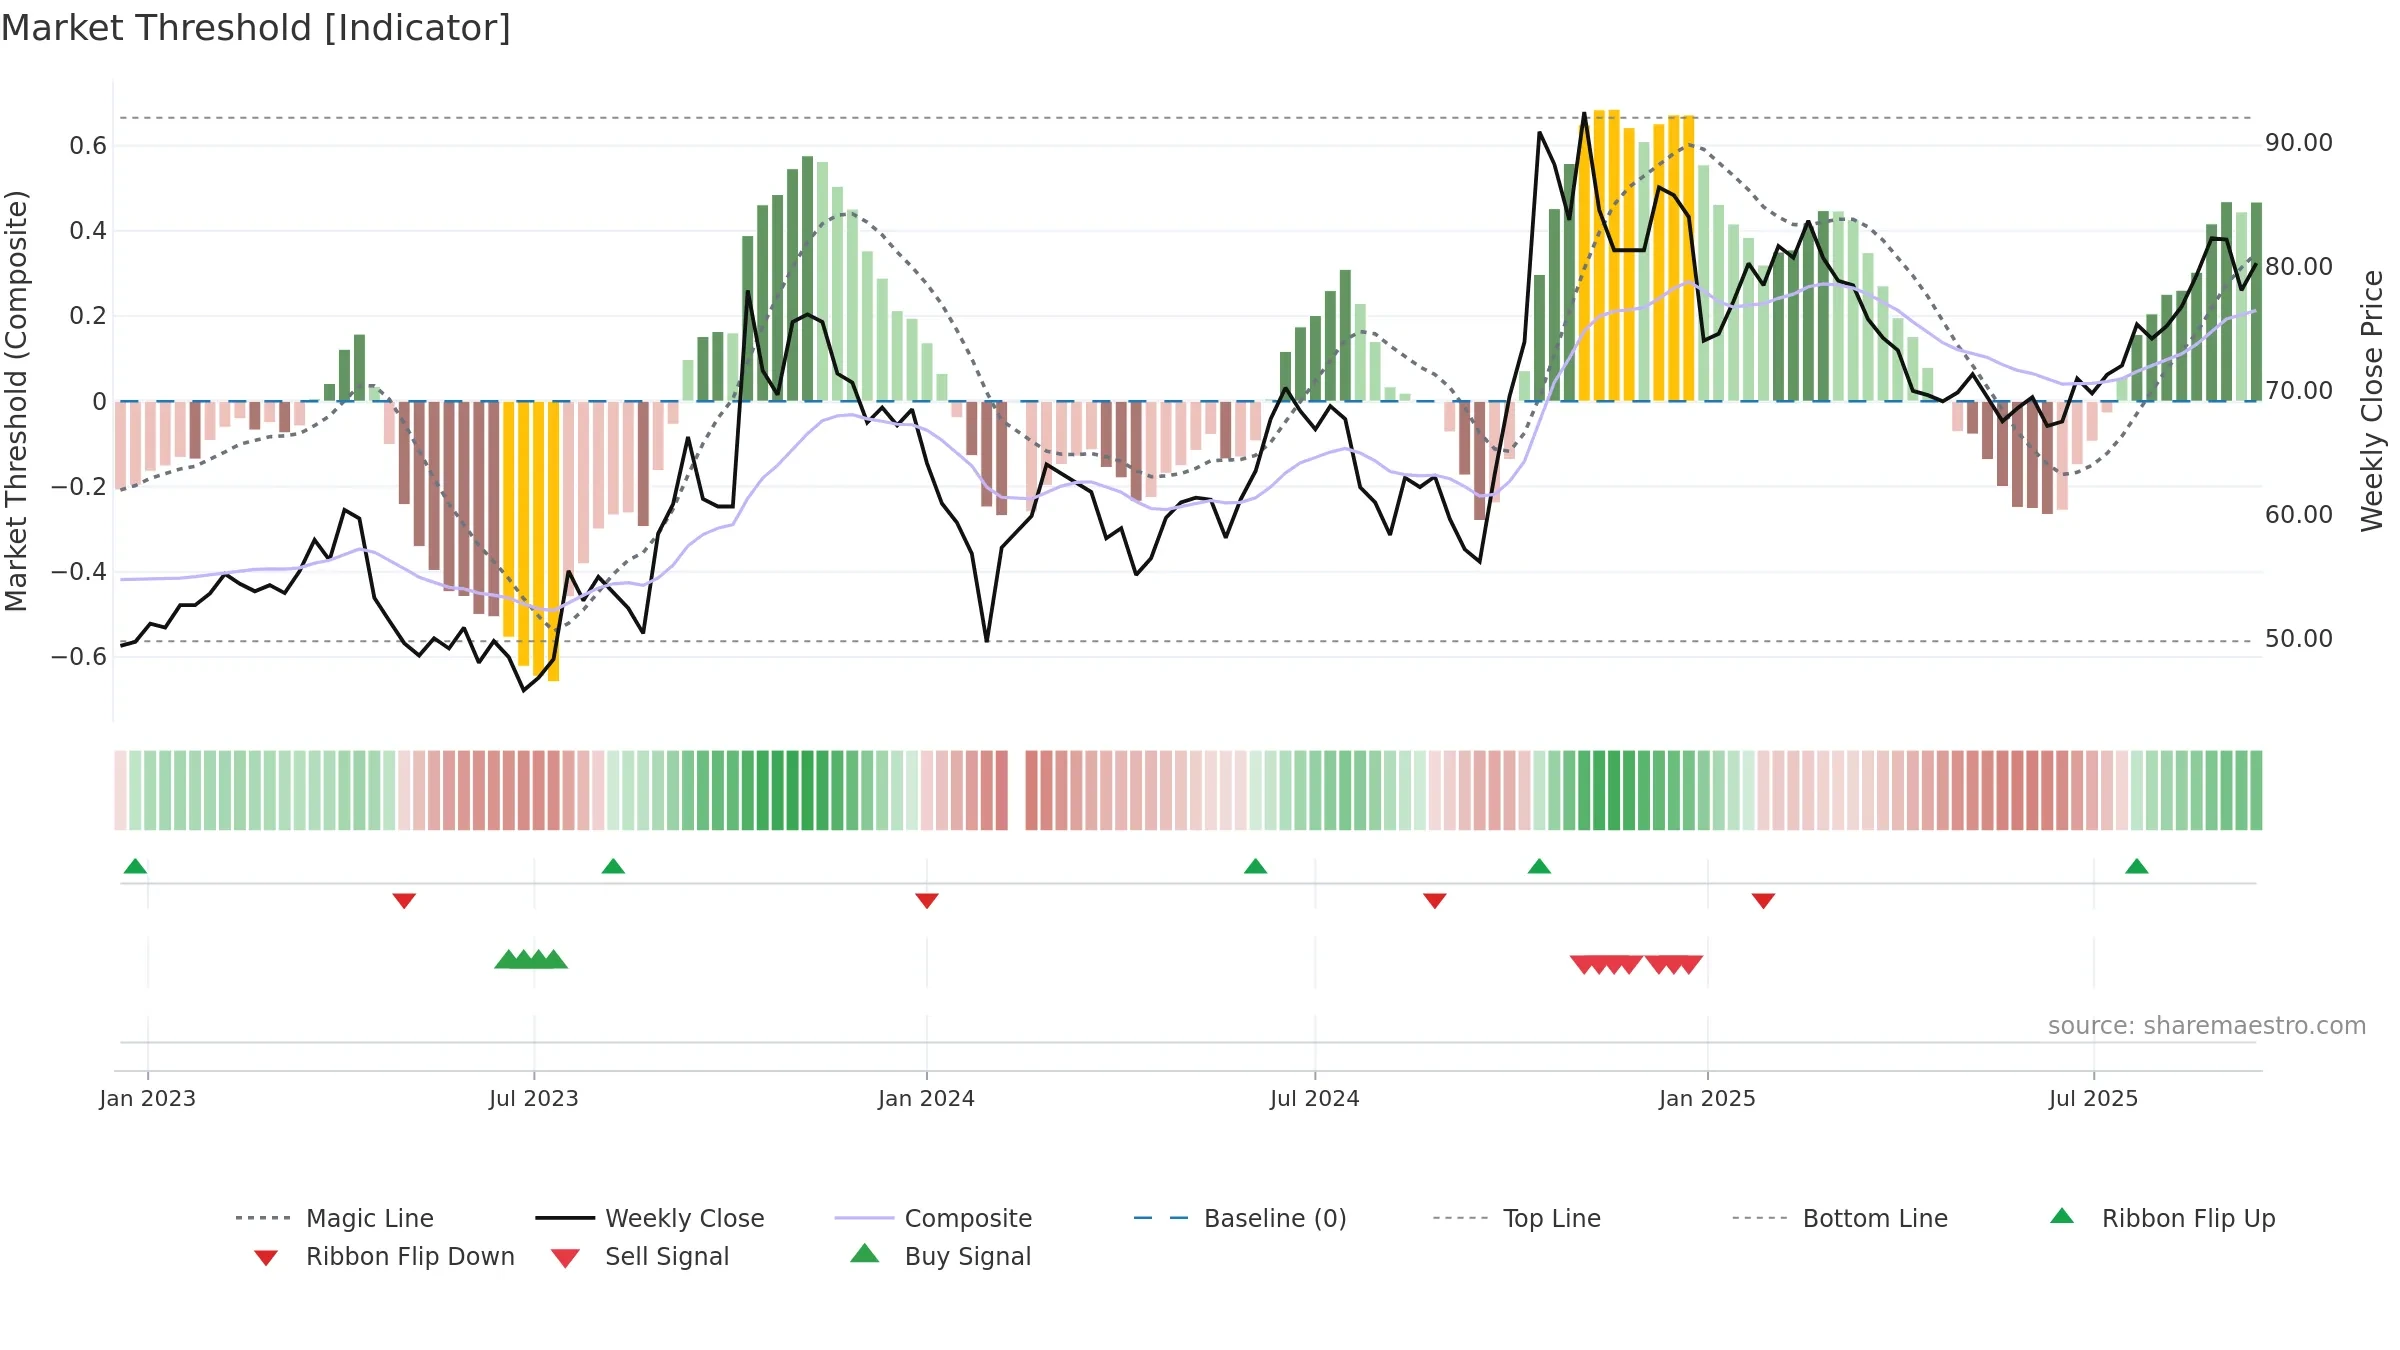
Task: Toggle the Magic Line legend entry
Action: click(334, 1218)
